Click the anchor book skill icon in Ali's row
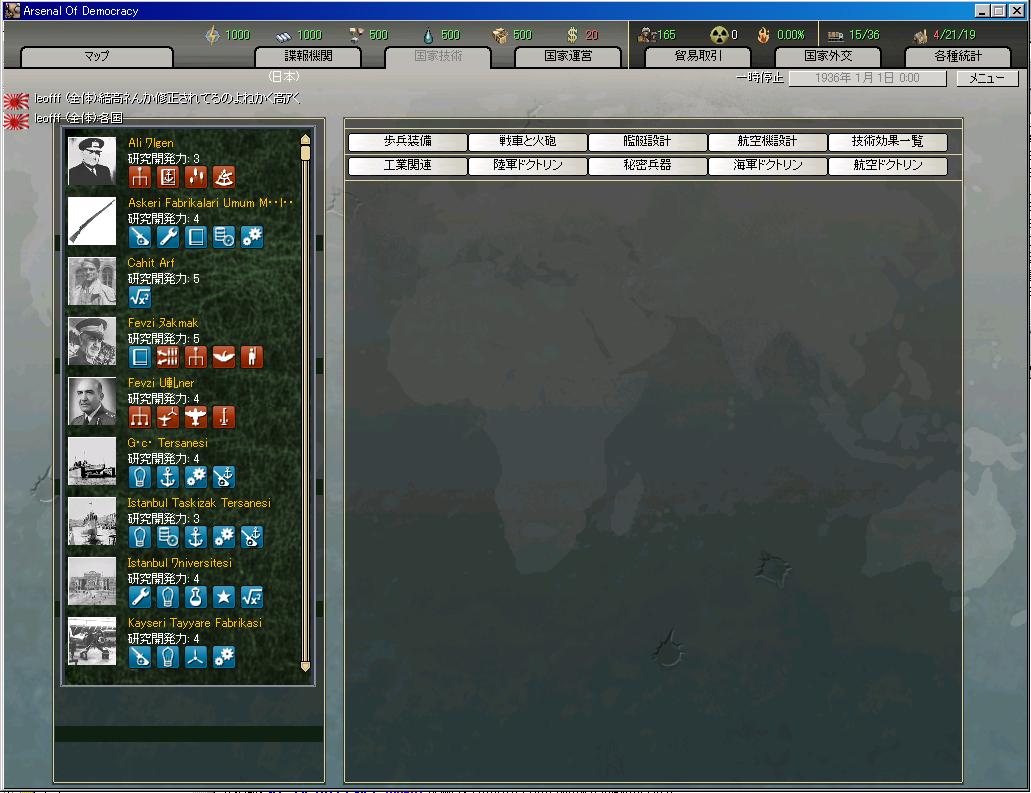The image size is (1031, 793). click(x=168, y=176)
